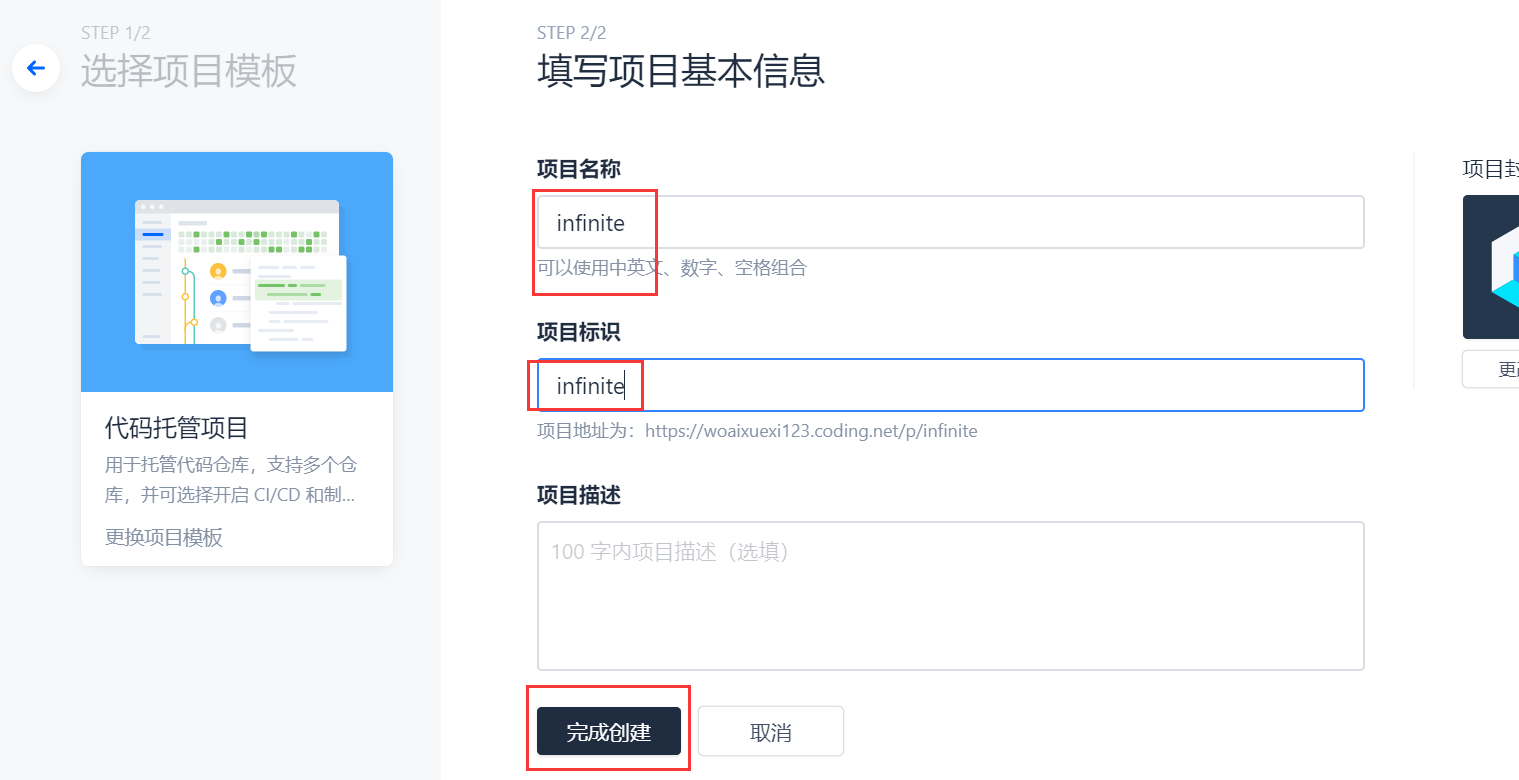
Task: Click the blue back arrow icon
Action: point(36,68)
